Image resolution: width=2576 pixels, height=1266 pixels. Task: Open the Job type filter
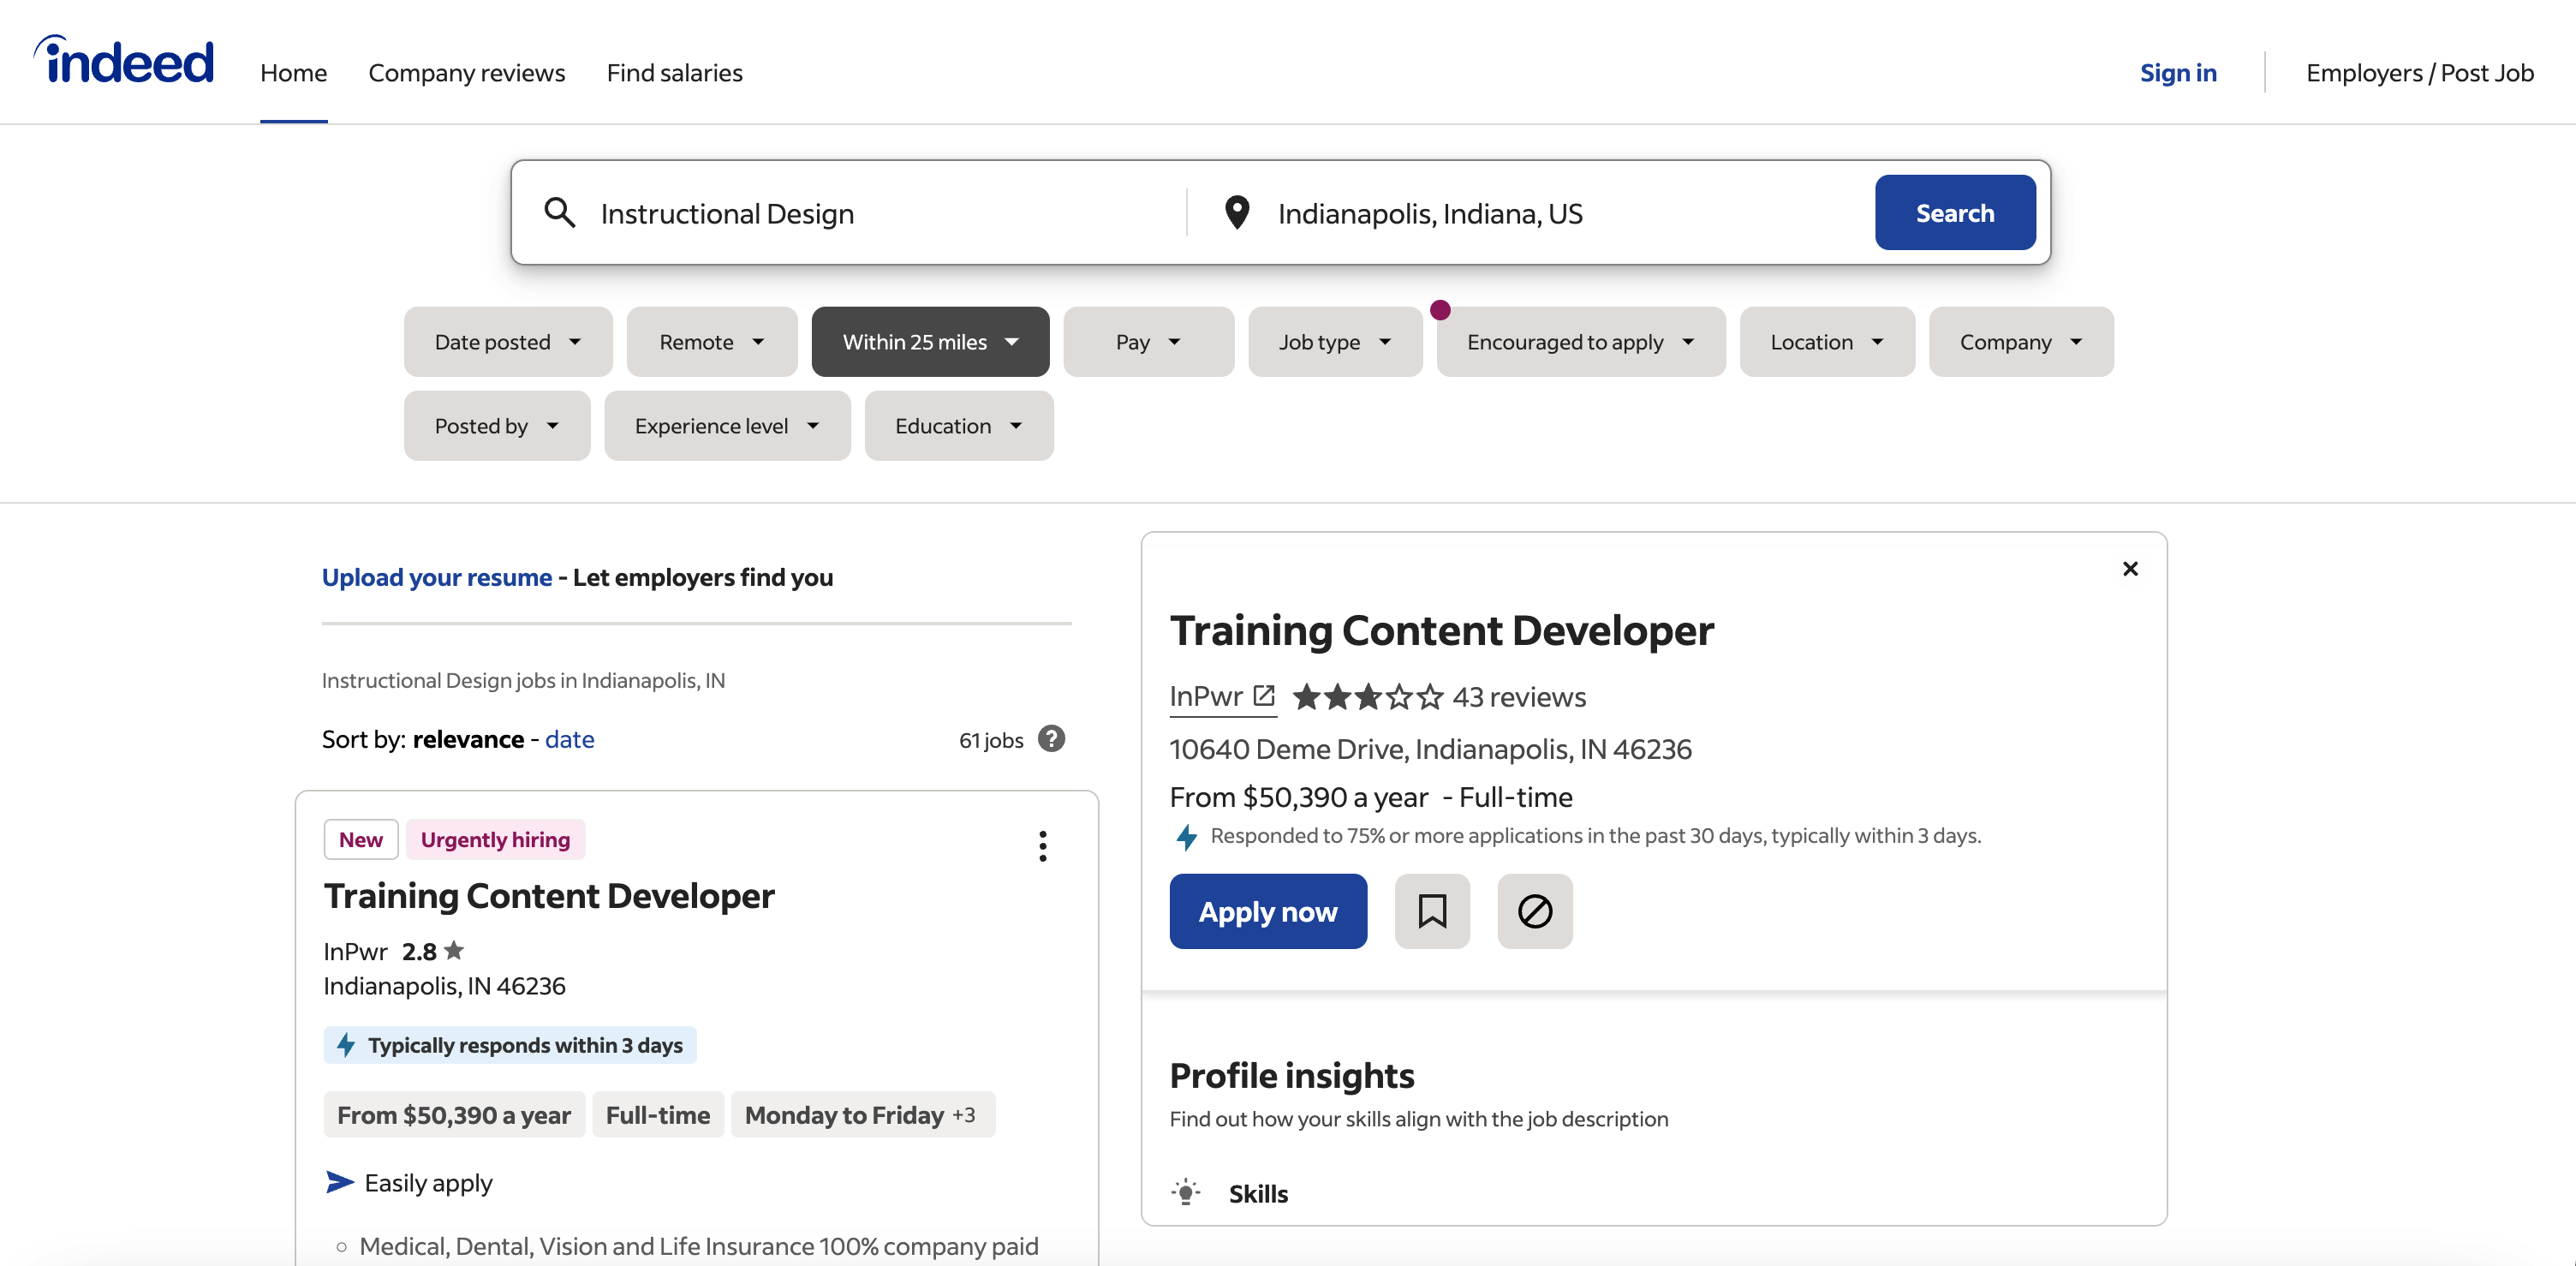1335,342
